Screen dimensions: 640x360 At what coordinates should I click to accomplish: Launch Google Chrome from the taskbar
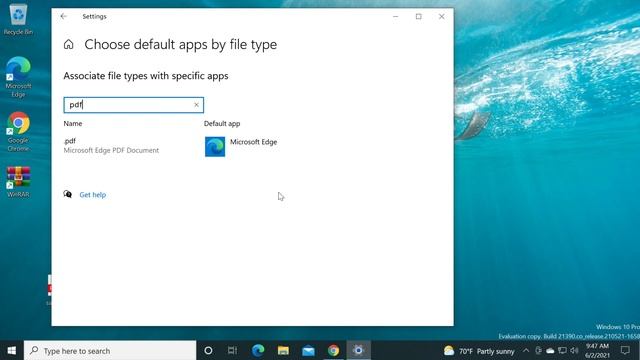[x=333, y=351]
